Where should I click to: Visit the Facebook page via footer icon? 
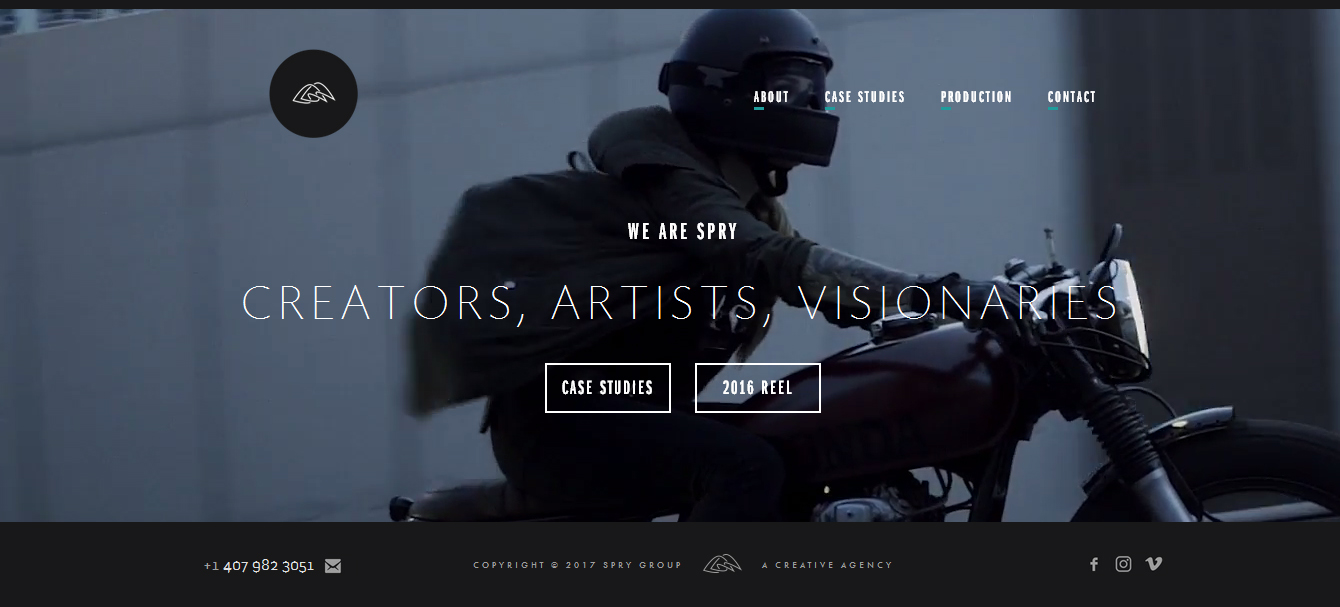tap(1094, 565)
